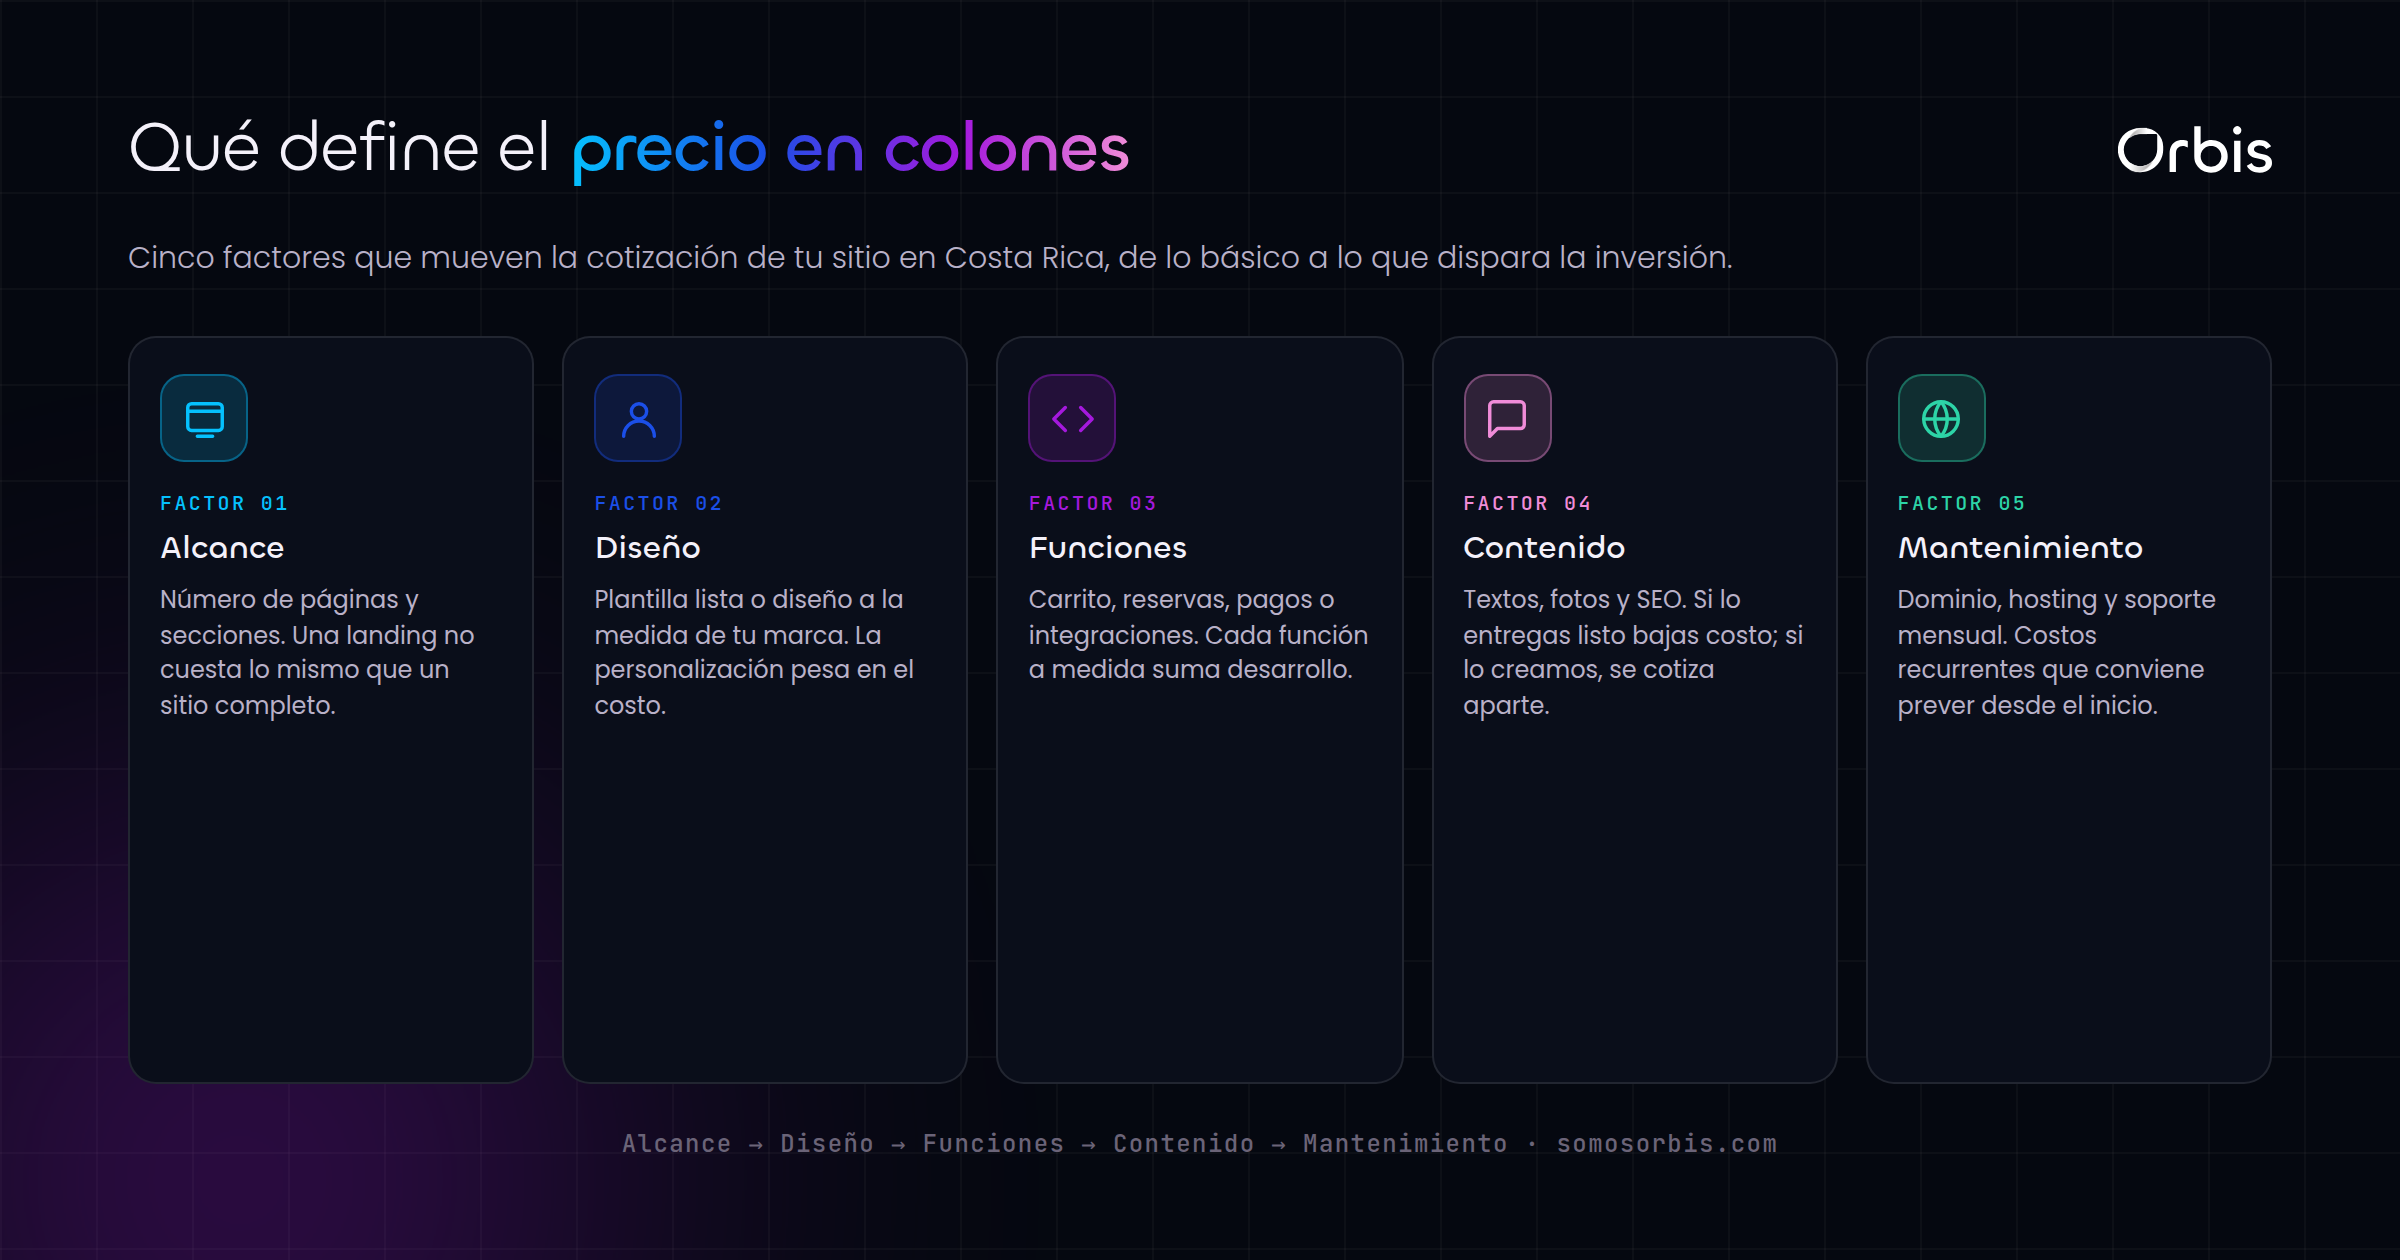
Task: Select the 'FACTOR 02' label
Action: coord(658,503)
